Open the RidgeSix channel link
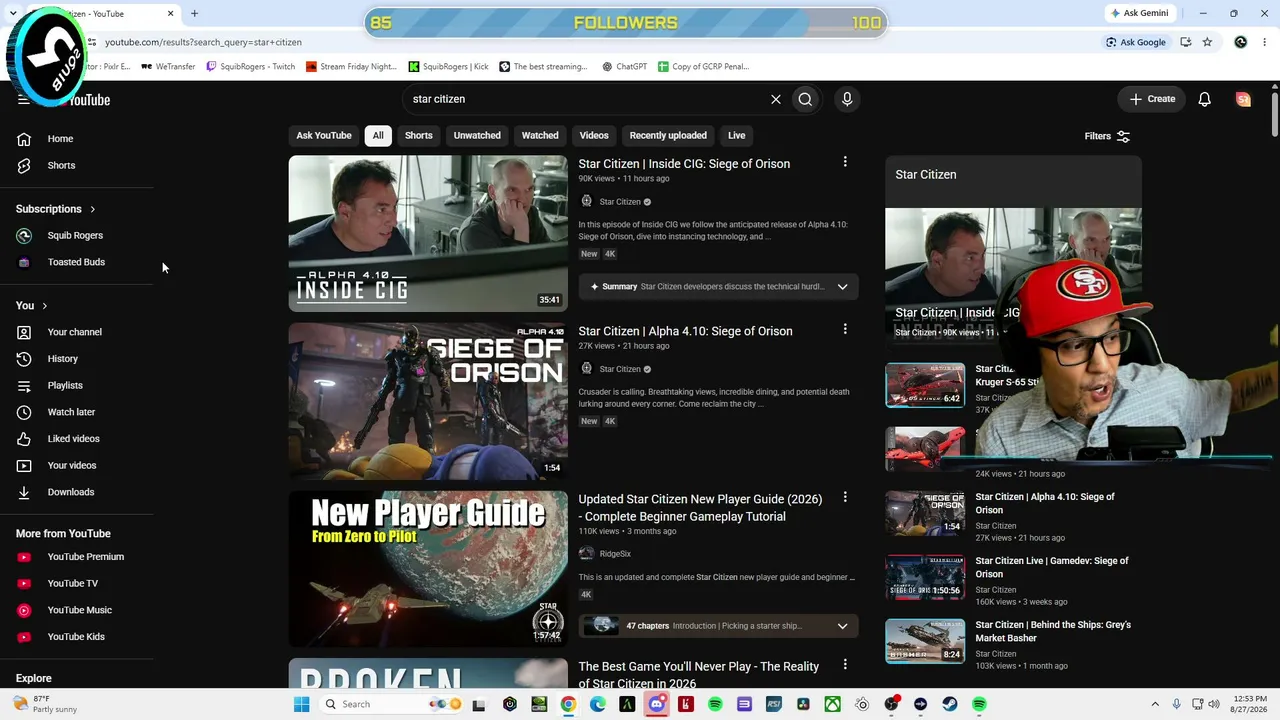The image size is (1280, 720). (615, 554)
